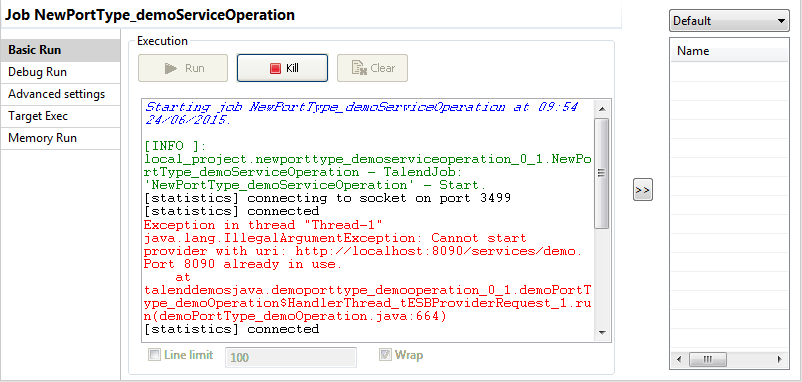Open Advanced settings tab
Image resolution: width=802 pixels, height=382 pixels.
[x=60, y=94]
